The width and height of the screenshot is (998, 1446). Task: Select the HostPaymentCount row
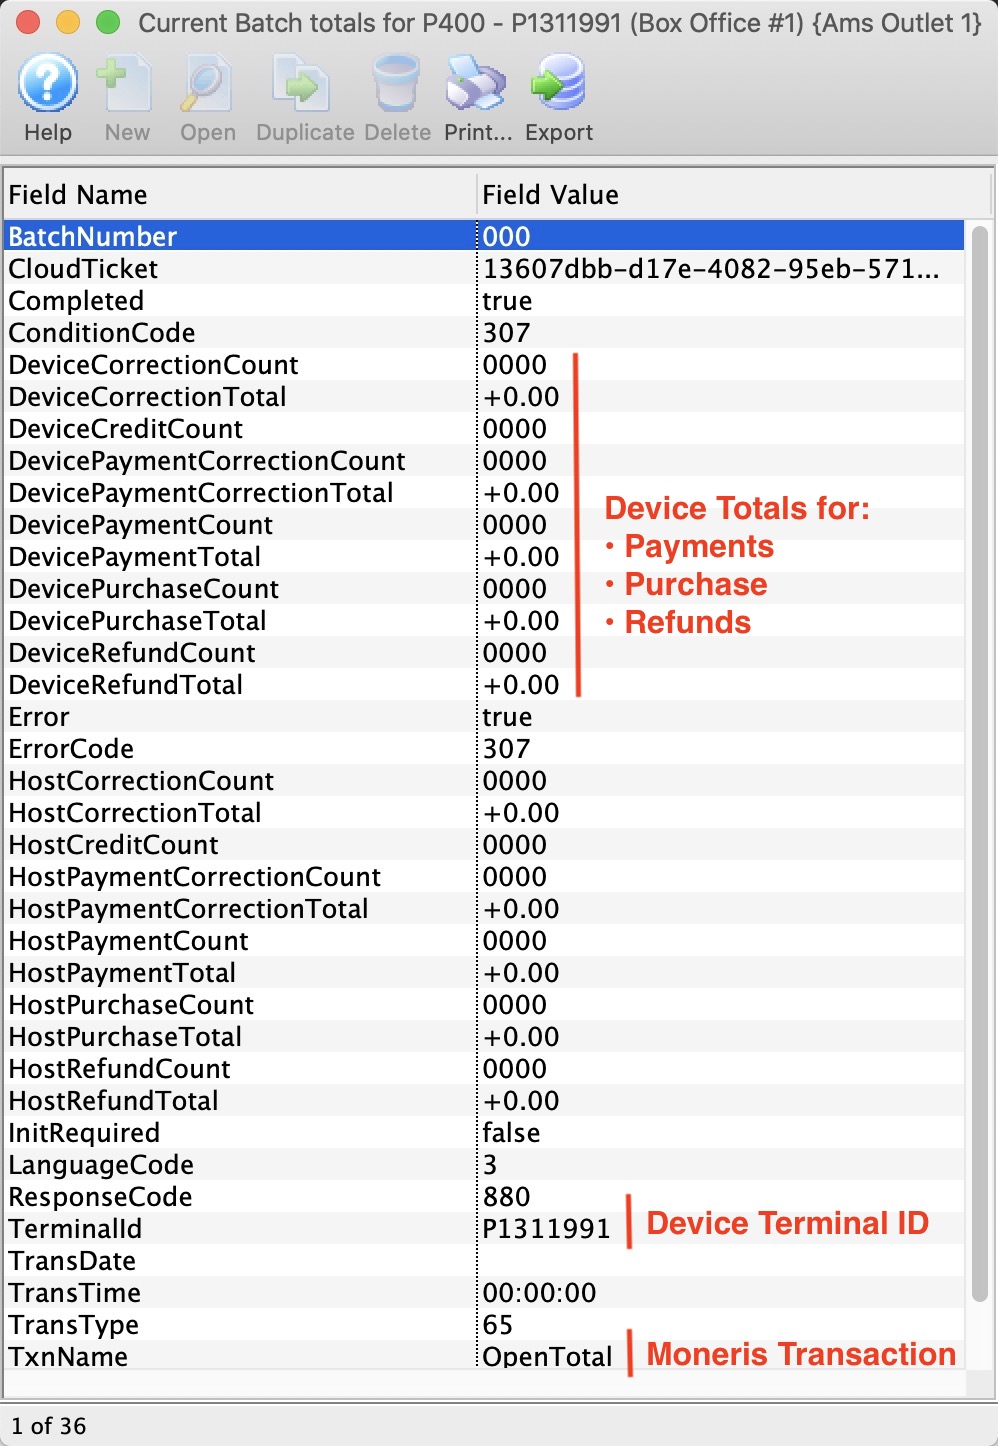(x=484, y=940)
